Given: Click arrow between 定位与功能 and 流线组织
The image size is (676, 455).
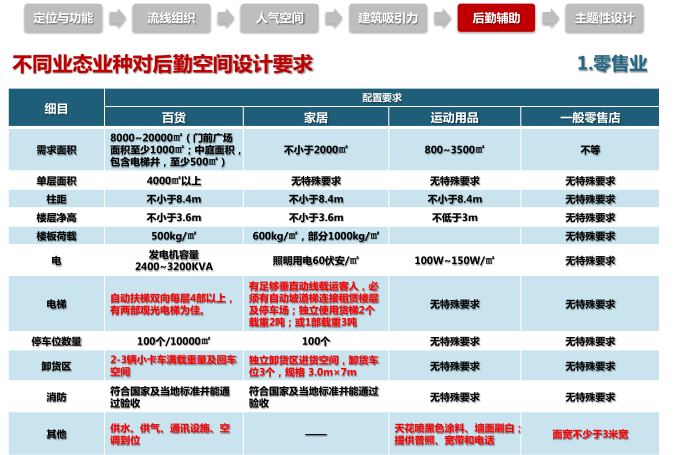Looking at the screenshot, I should pos(118,18).
